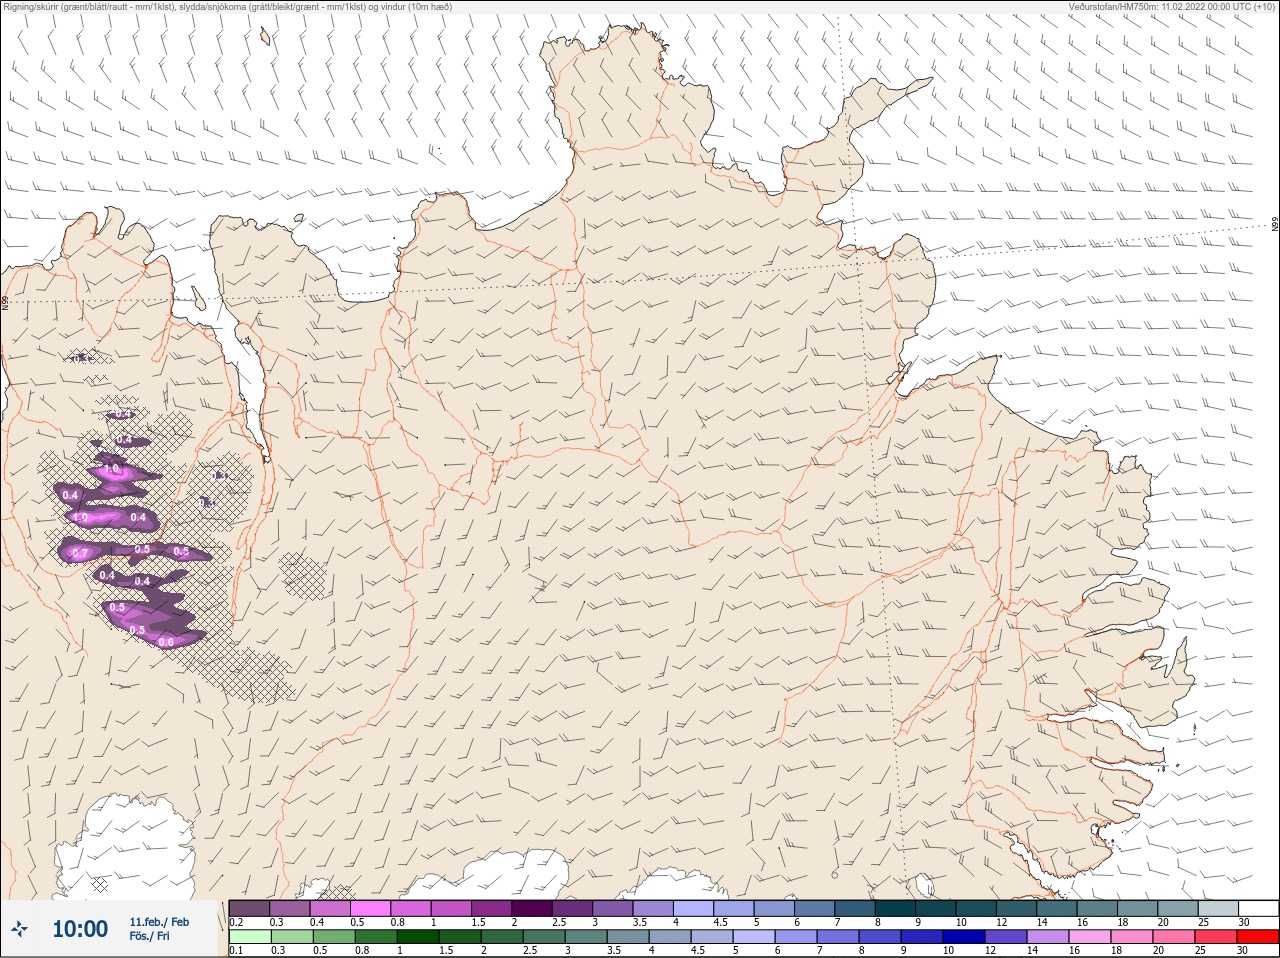Click the '25' label under the rain legend
This screenshot has height=958, width=1280.
1202,951
